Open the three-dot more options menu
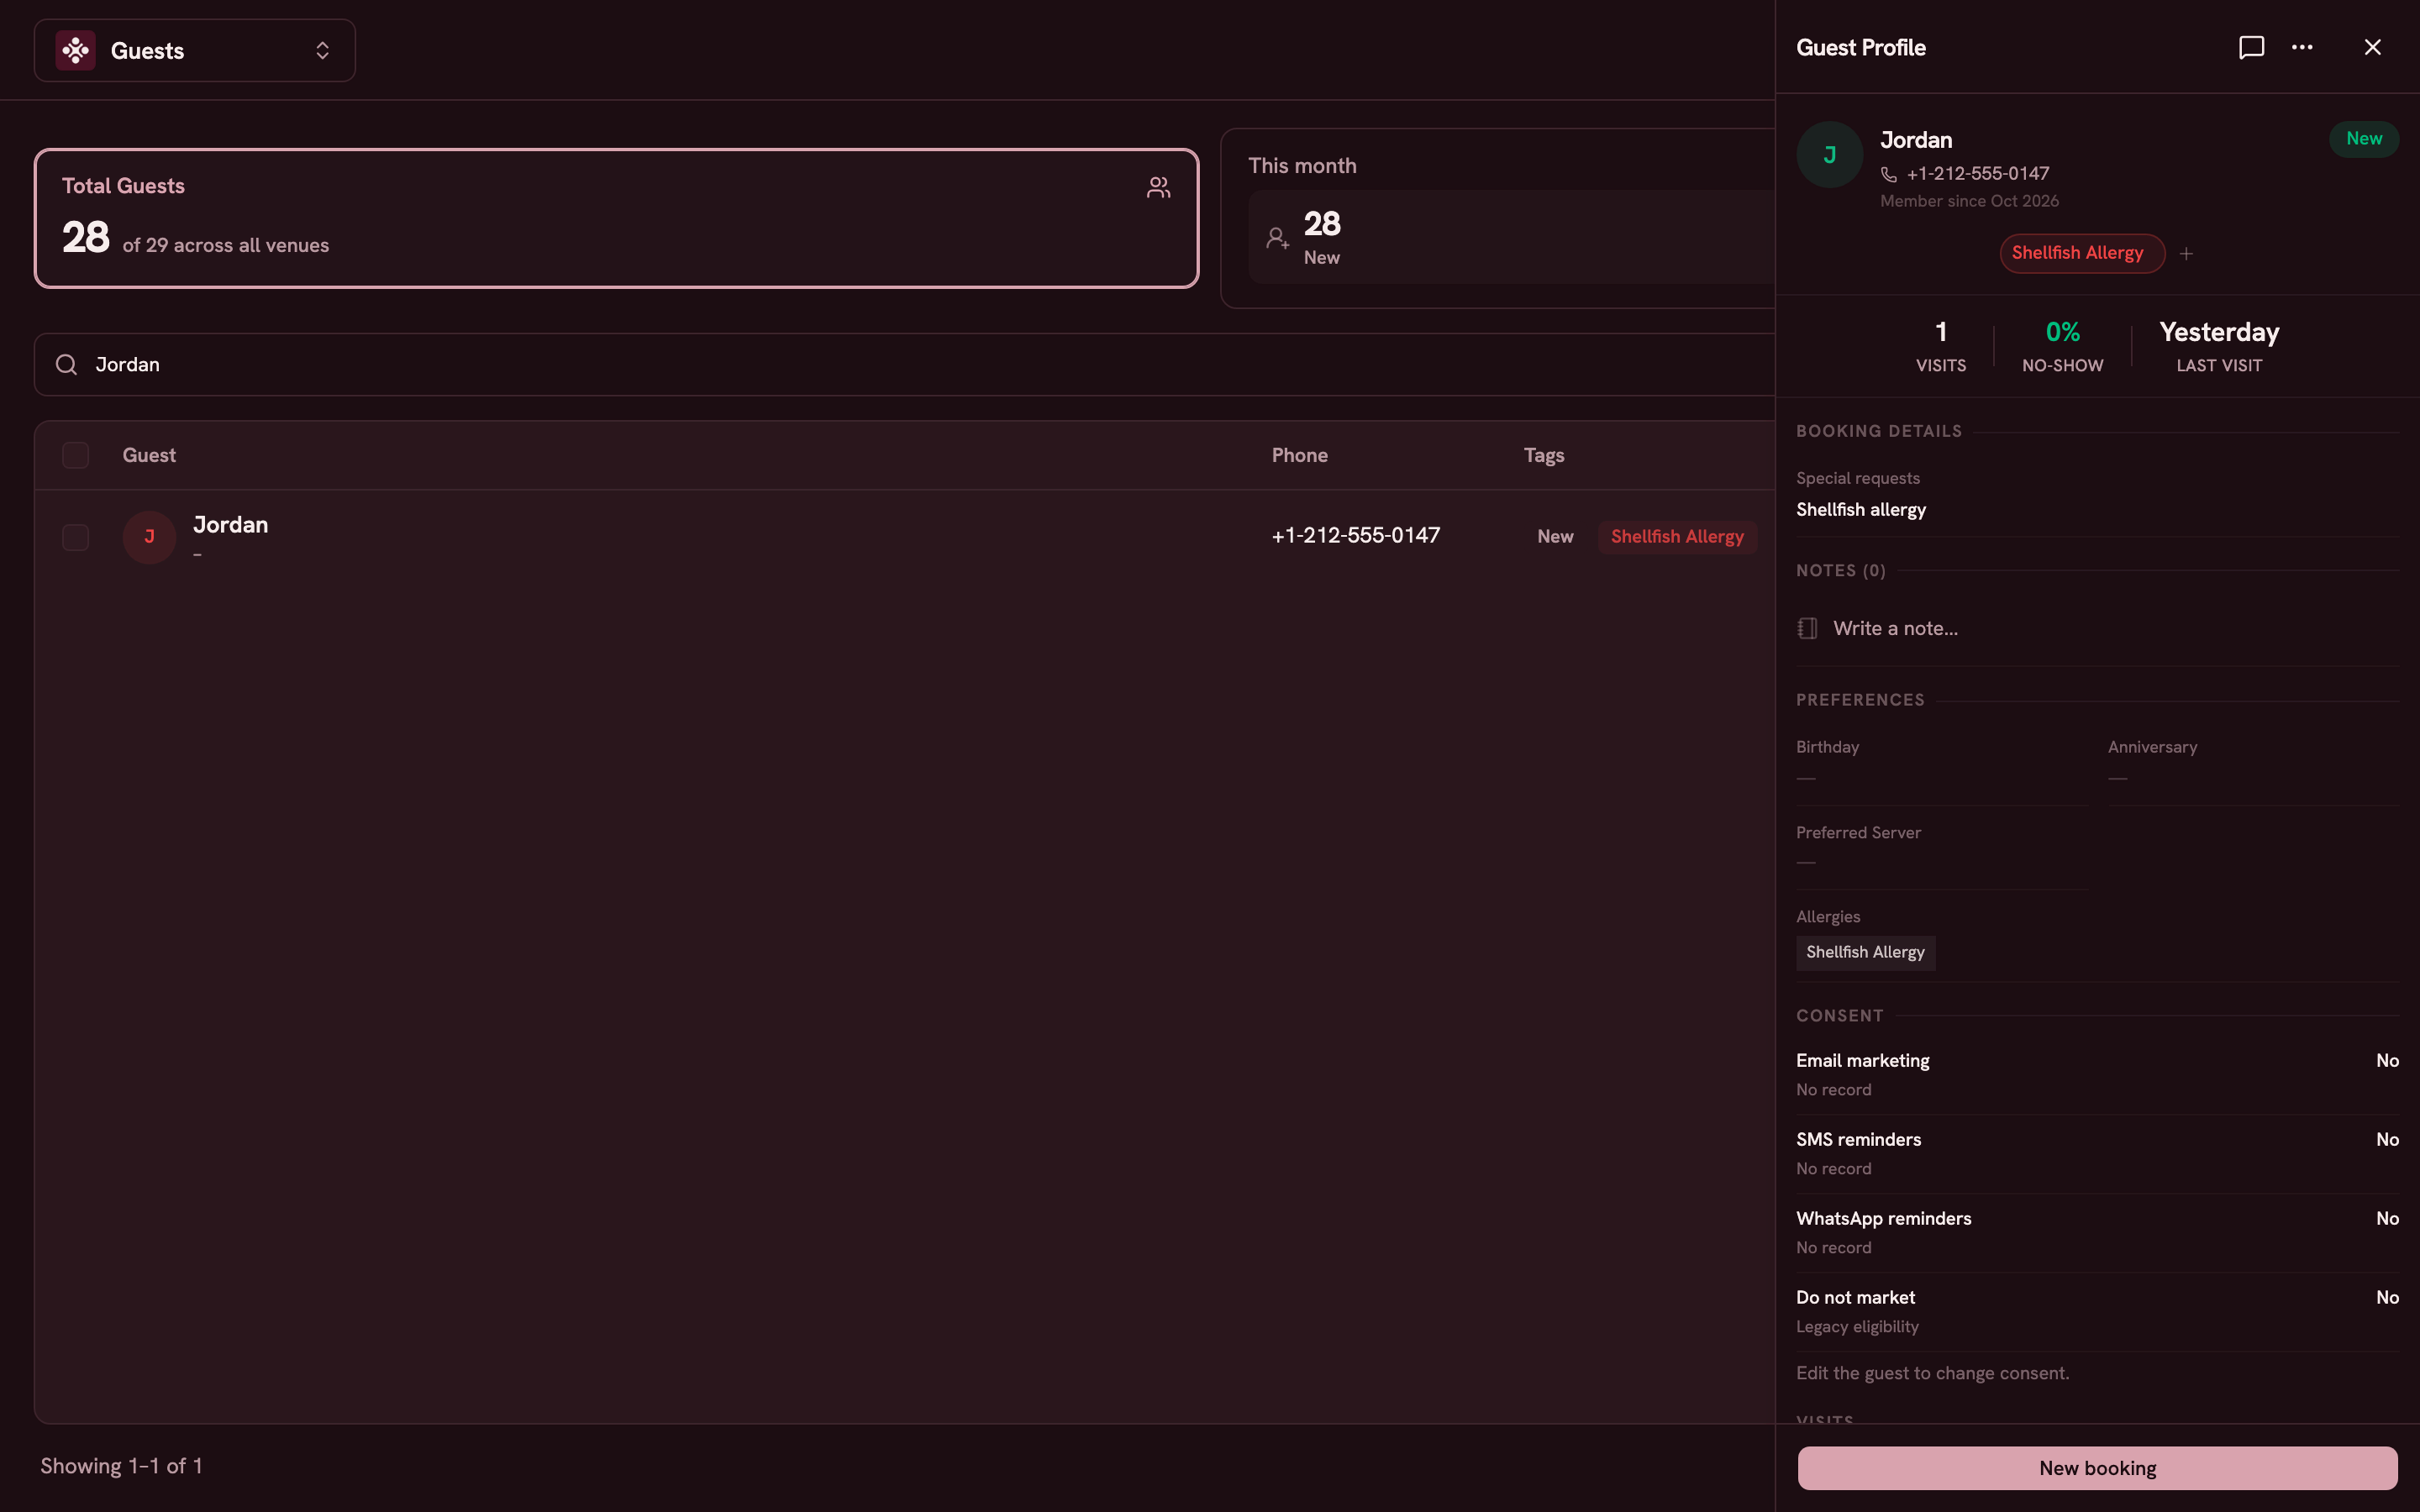This screenshot has width=2420, height=1512. tap(2302, 47)
